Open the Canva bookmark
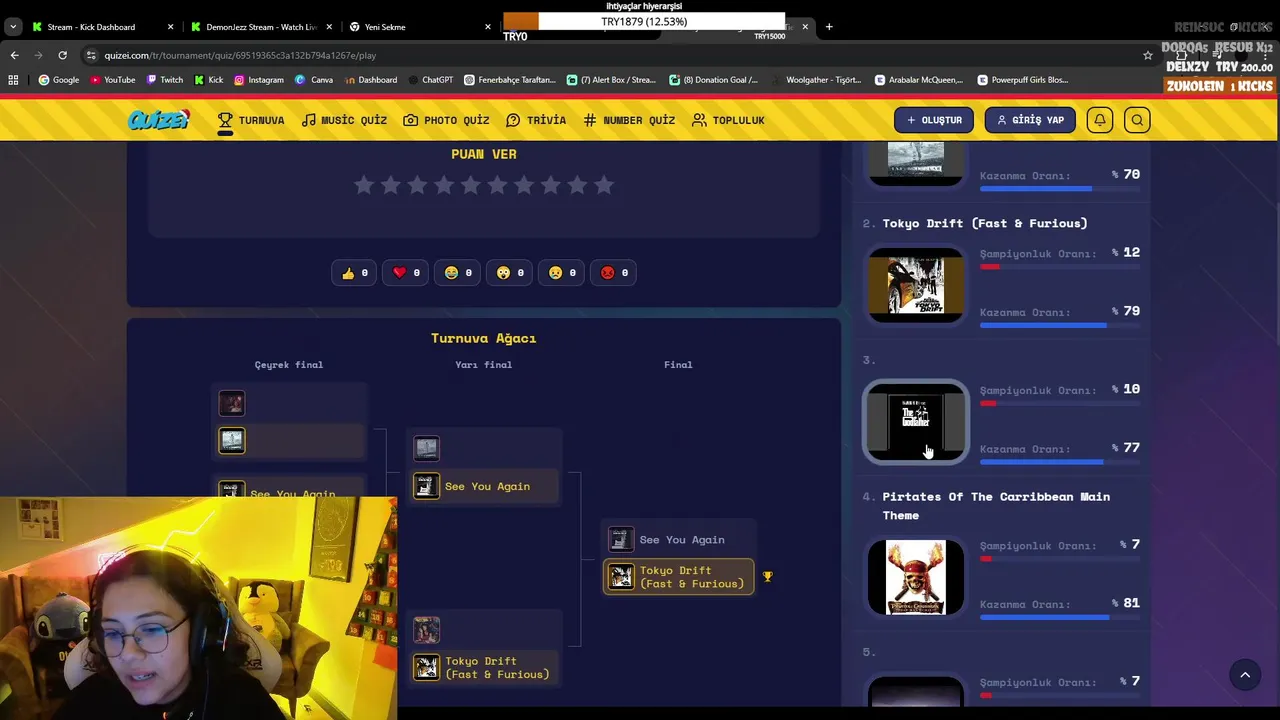The image size is (1280, 720). click(x=314, y=80)
